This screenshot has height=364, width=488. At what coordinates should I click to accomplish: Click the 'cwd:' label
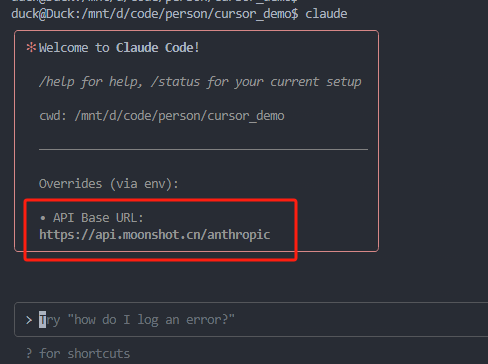click(x=53, y=116)
